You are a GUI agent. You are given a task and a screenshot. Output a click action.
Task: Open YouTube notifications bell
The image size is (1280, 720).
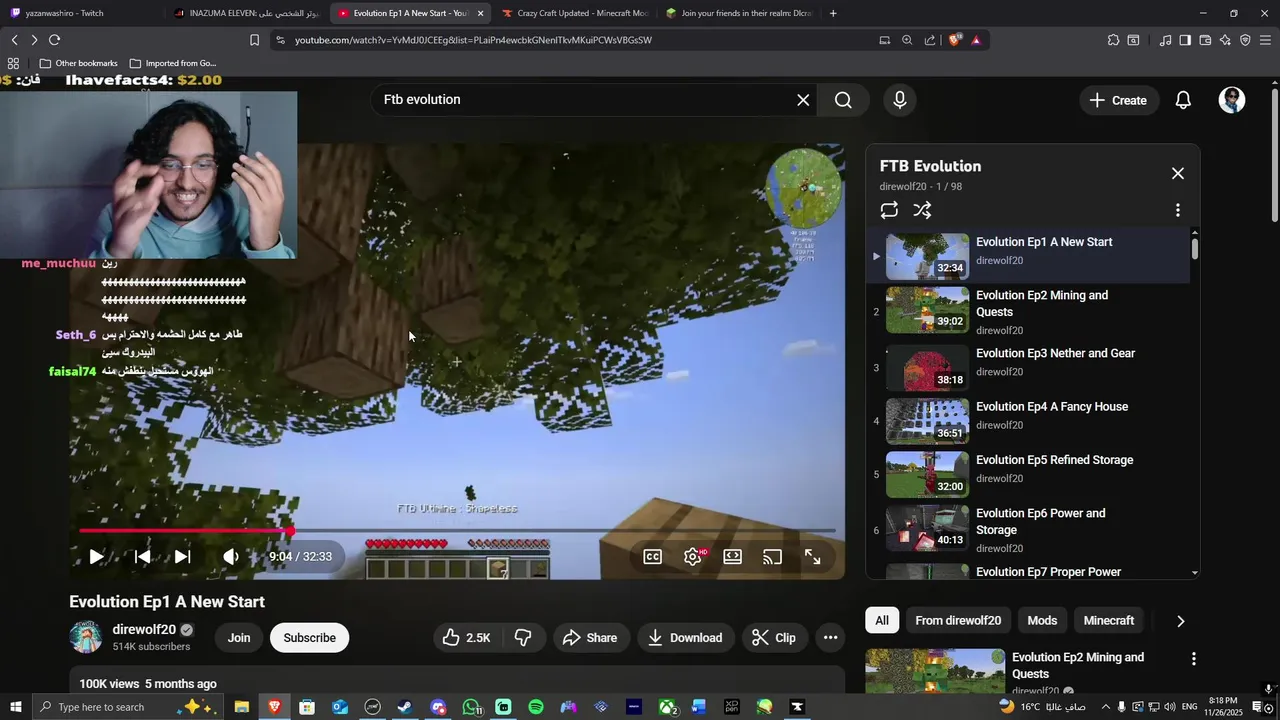(x=1183, y=100)
